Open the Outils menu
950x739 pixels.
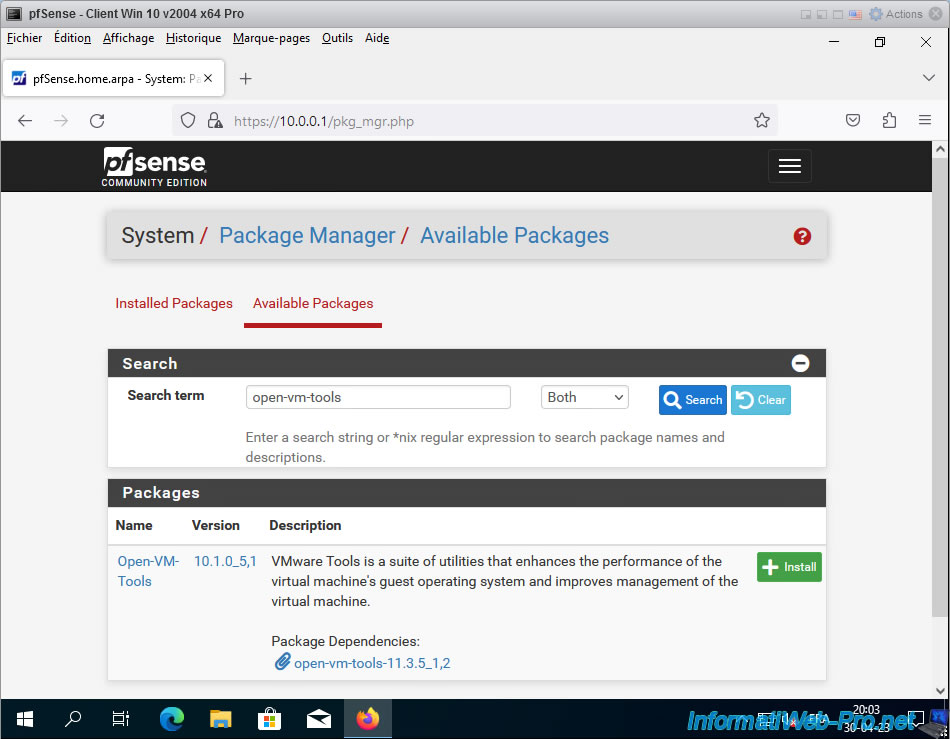(x=337, y=38)
